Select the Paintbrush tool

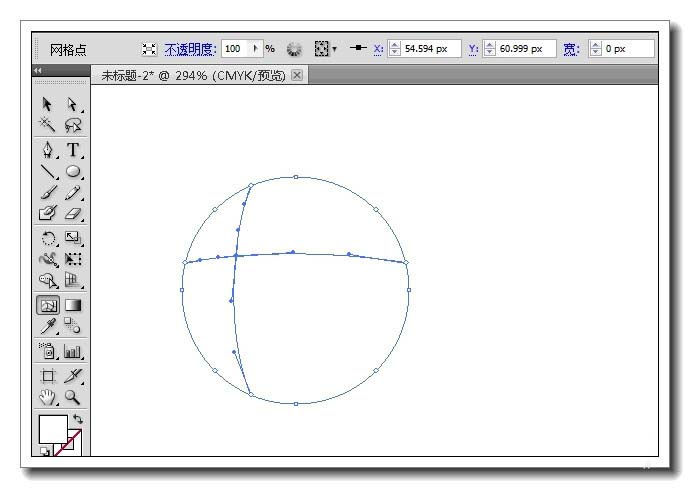[x=48, y=193]
